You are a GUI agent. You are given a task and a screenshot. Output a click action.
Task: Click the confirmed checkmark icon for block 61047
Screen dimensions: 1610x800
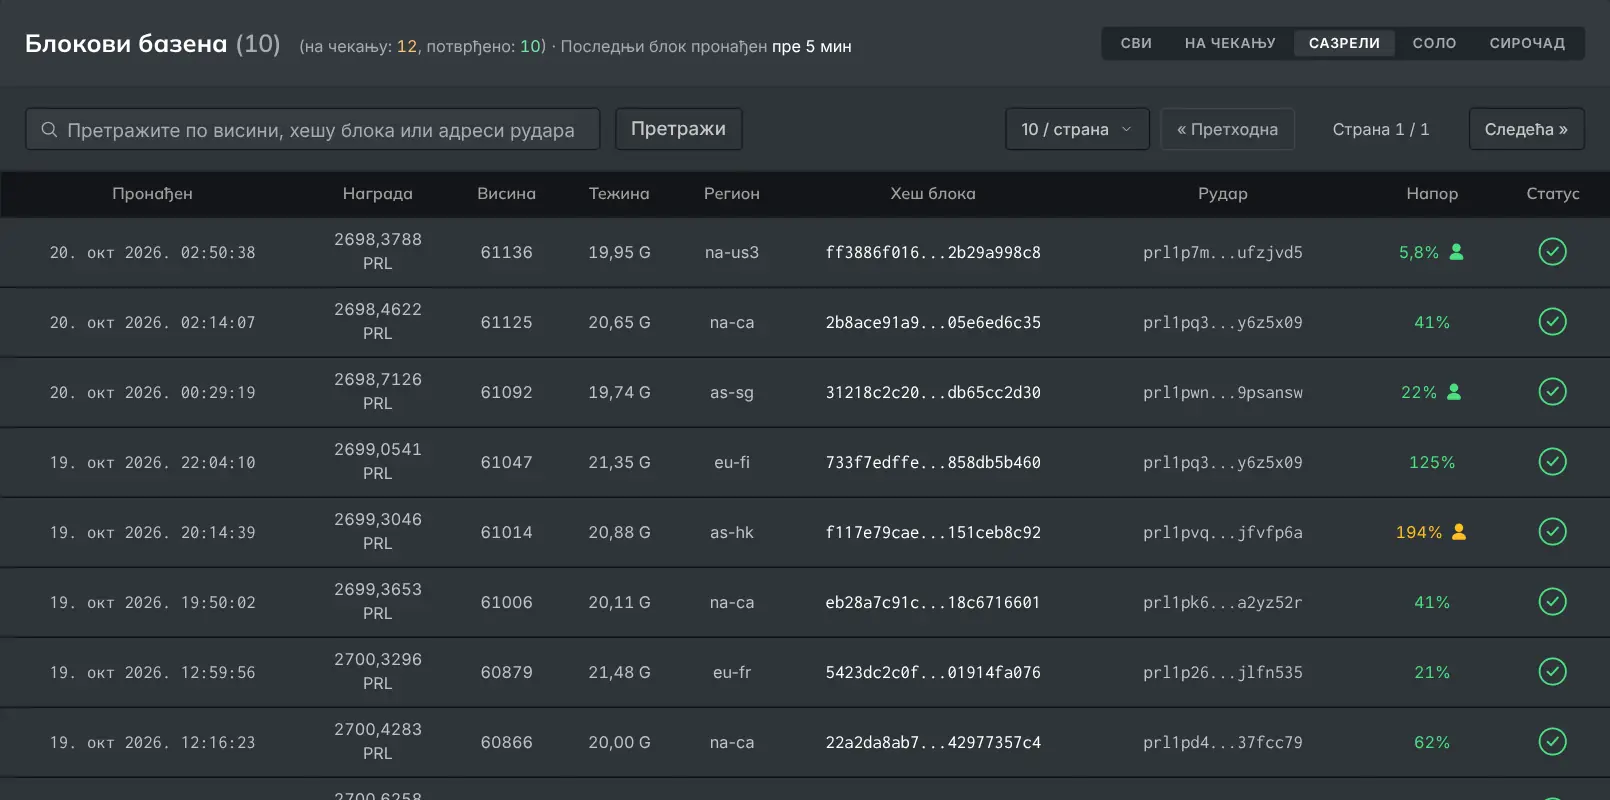click(x=1552, y=462)
